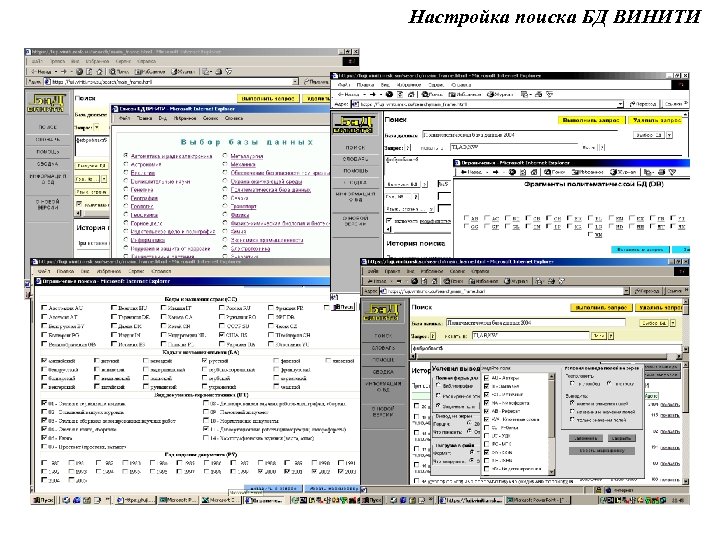
Task: Open Favorites icon in output settings window toolbar
Action: [x=484, y=281]
